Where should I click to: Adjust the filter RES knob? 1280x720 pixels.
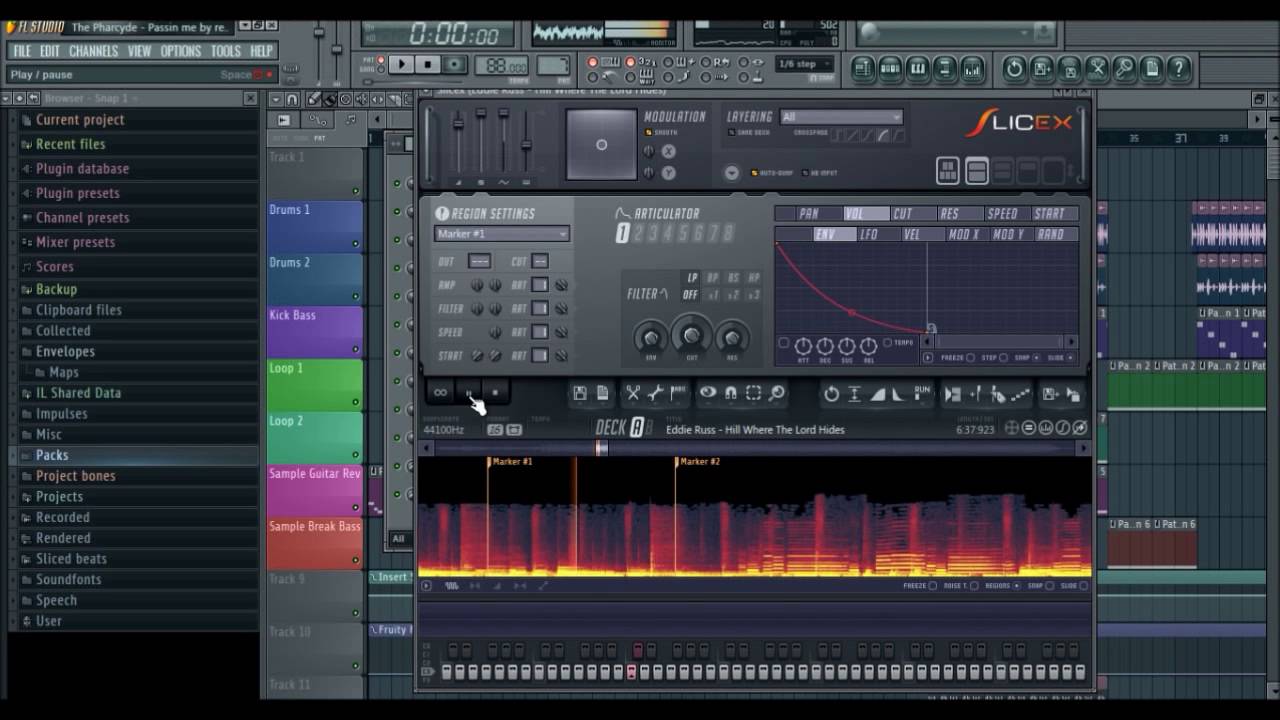[x=732, y=337]
